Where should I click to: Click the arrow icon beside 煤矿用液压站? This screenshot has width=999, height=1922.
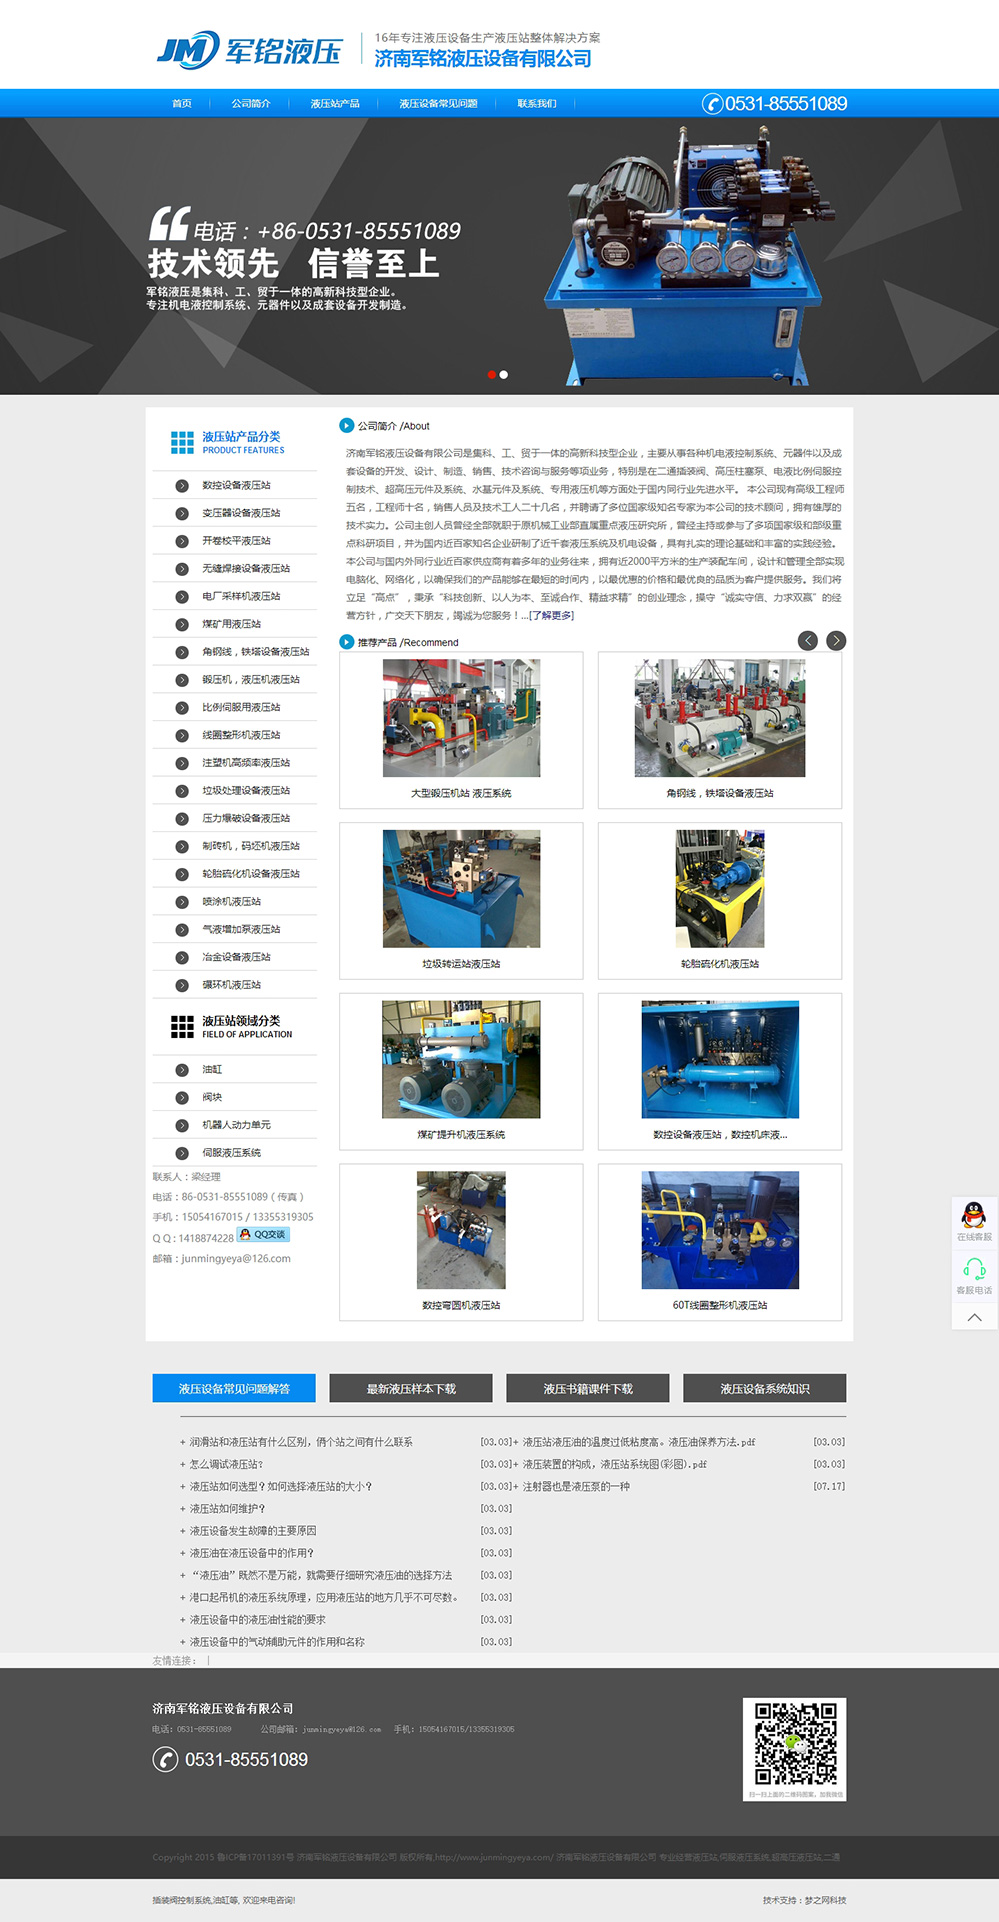click(x=182, y=625)
